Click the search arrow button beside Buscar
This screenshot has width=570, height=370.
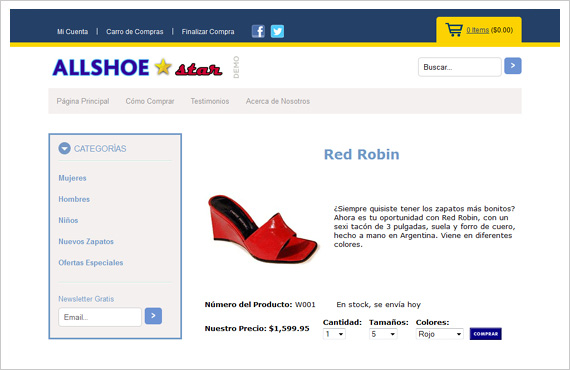click(x=513, y=66)
